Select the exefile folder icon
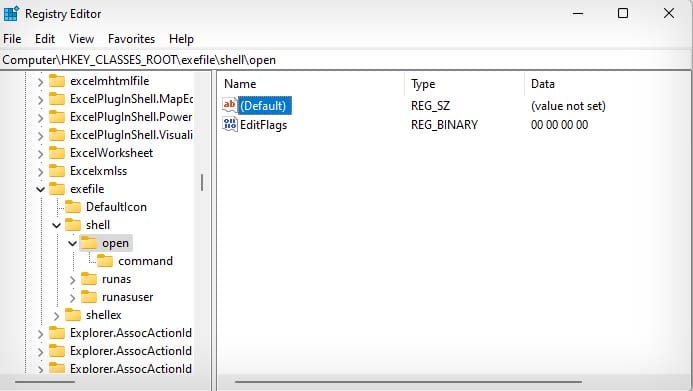Viewport: 693px width, 391px height. [57, 189]
